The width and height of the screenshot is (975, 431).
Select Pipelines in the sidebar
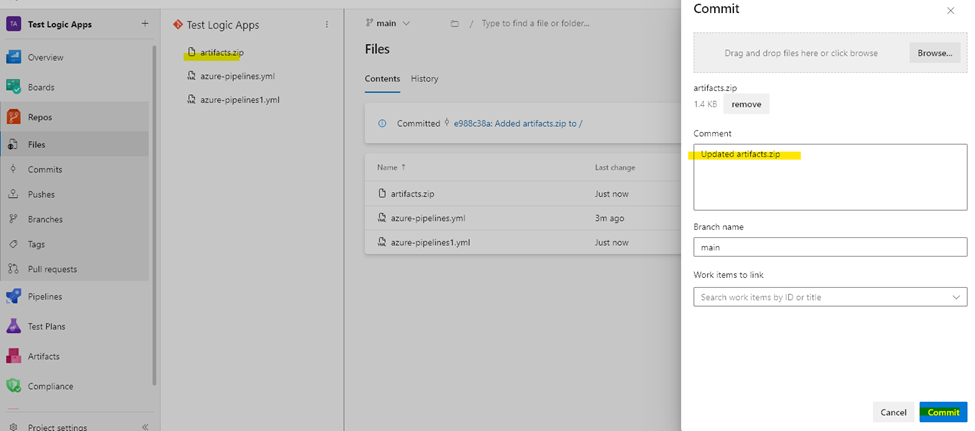[x=45, y=297]
